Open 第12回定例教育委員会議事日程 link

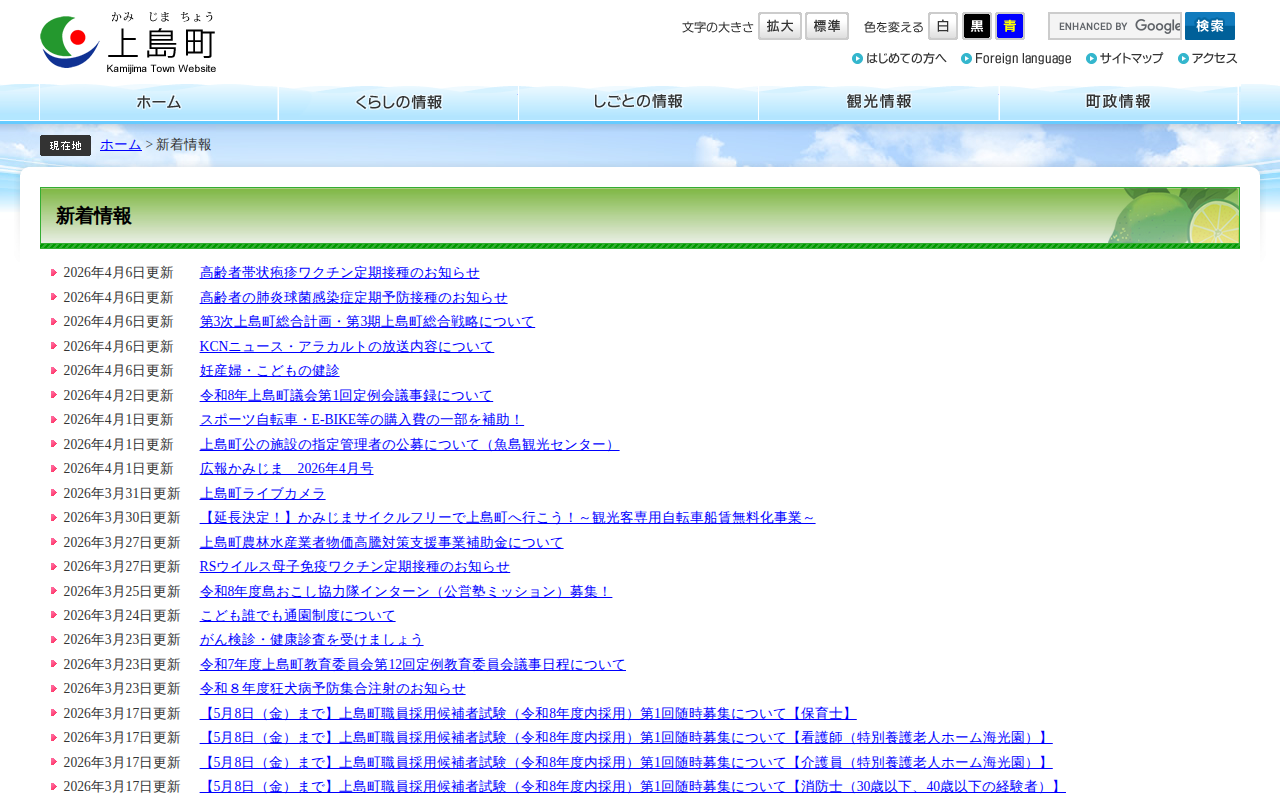(413, 665)
